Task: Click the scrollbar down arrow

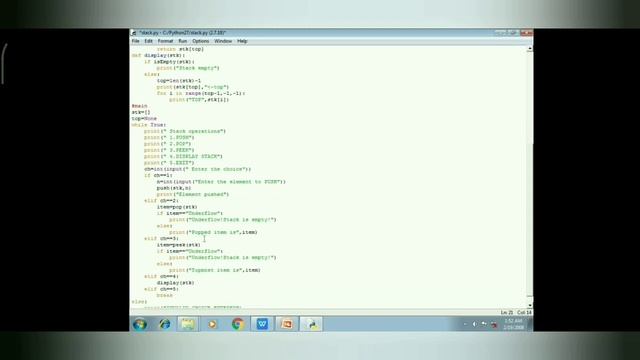Action: (530, 305)
